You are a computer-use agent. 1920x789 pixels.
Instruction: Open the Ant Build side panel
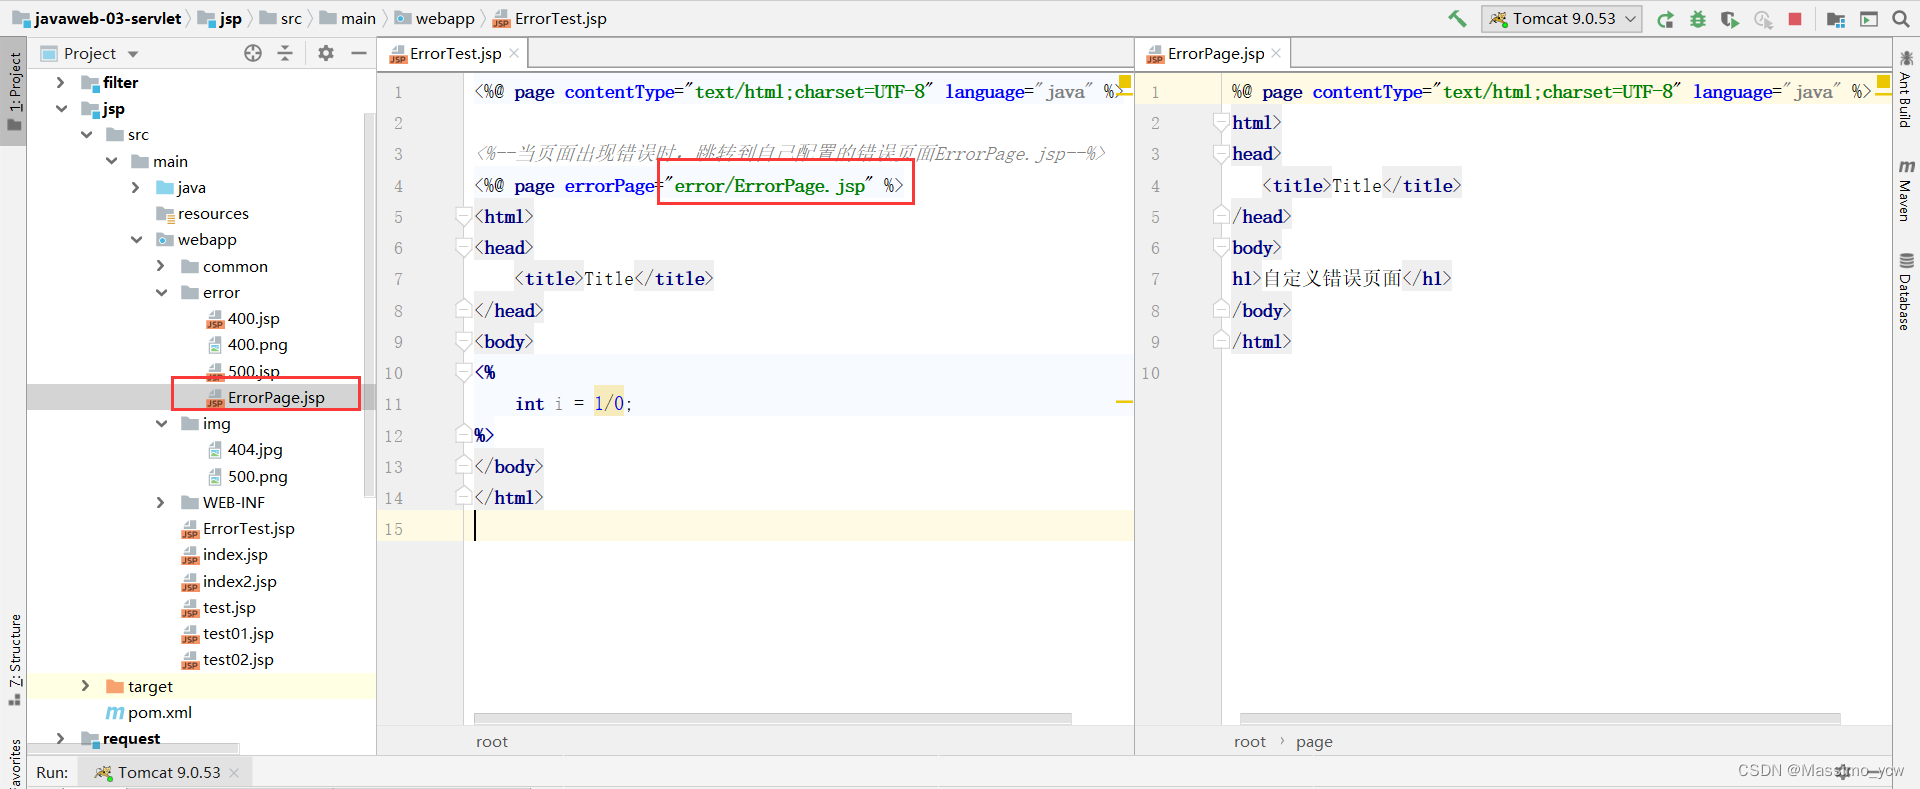point(1905,90)
